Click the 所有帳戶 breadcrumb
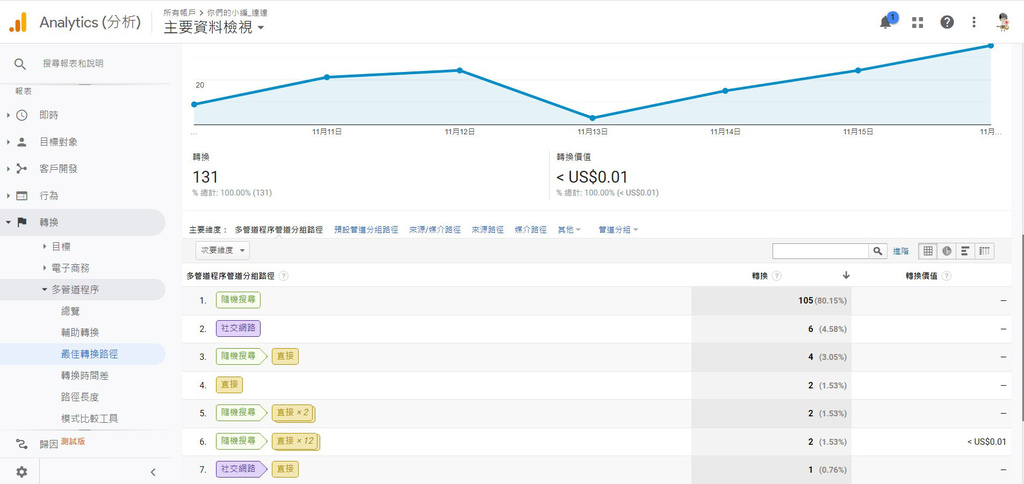The height and width of the screenshot is (484, 1024). click(x=178, y=12)
